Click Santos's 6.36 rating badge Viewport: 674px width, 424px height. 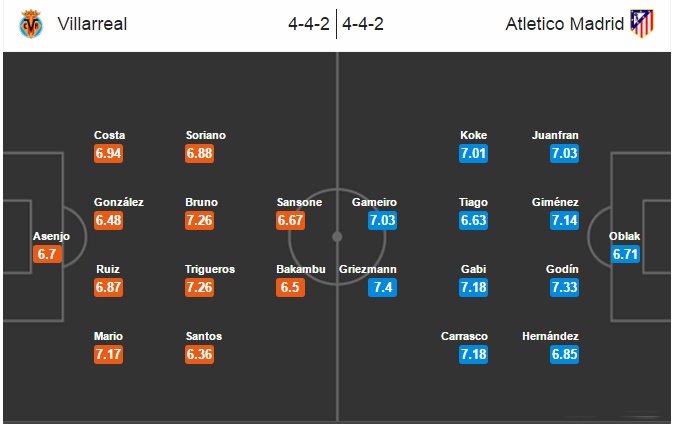click(x=199, y=354)
